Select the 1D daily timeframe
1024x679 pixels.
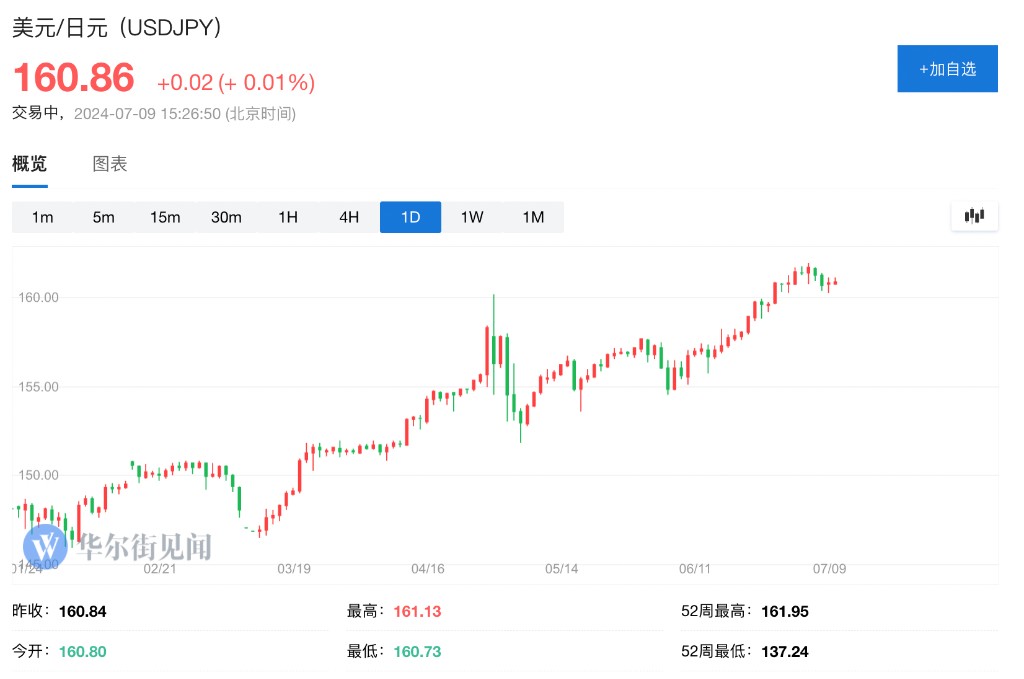(x=410, y=217)
